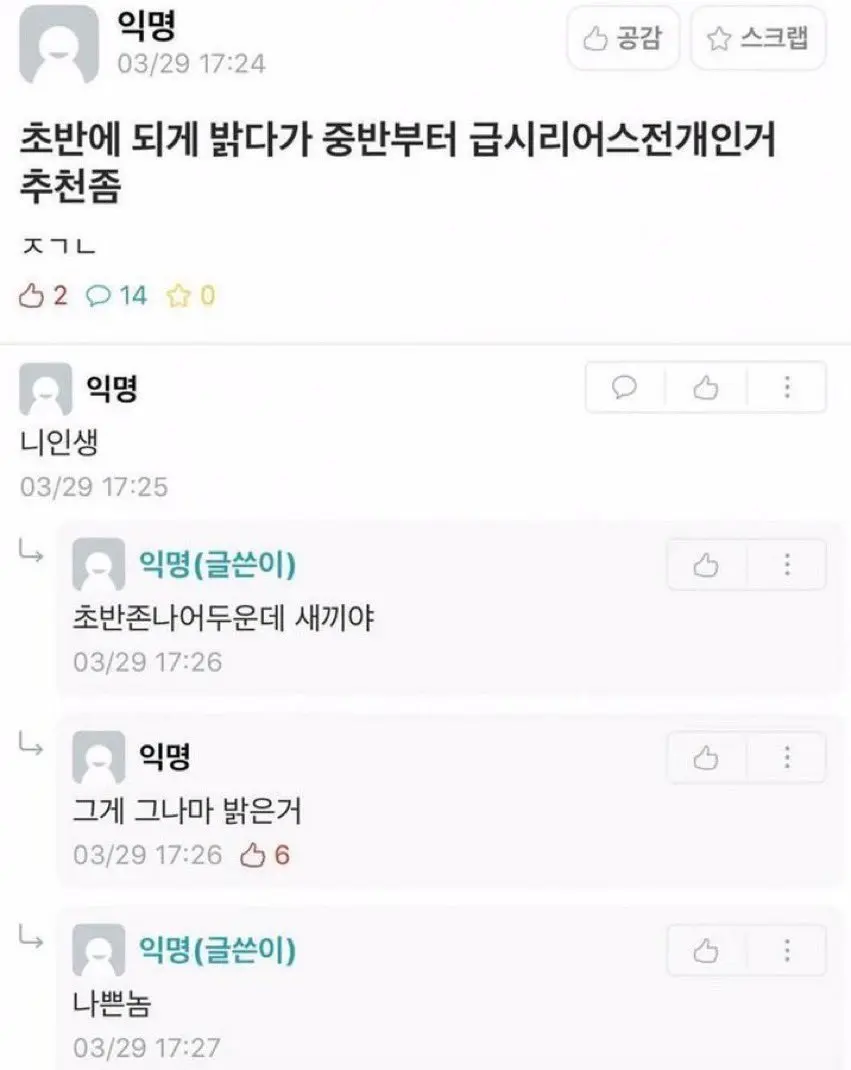The width and height of the screenshot is (851, 1070).
Task: Open the three-dot menu on 나쁜놈 reply
Action: (787, 951)
